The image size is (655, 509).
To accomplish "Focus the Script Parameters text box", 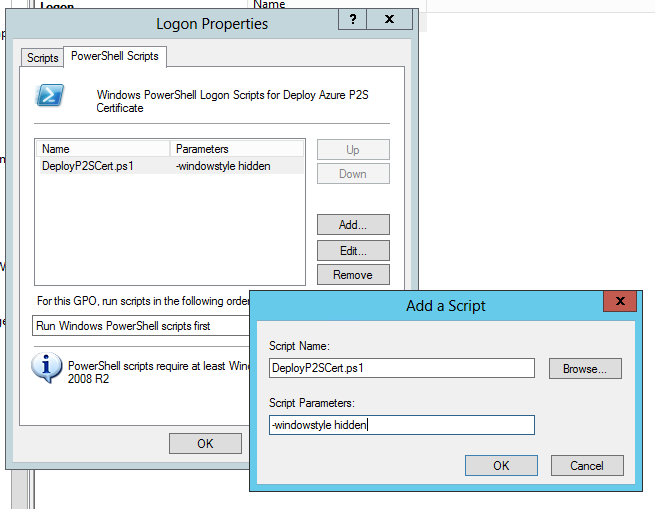I will [401, 425].
